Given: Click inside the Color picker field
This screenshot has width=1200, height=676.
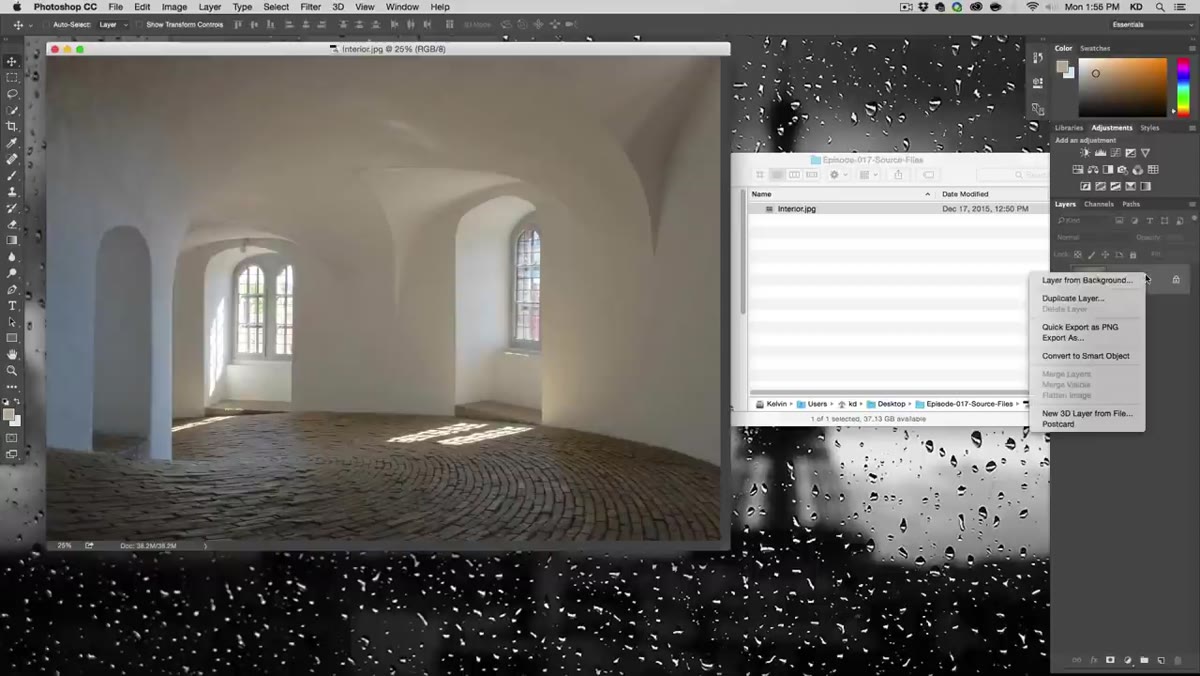Looking at the screenshot, I should (x=1122, y=87).
